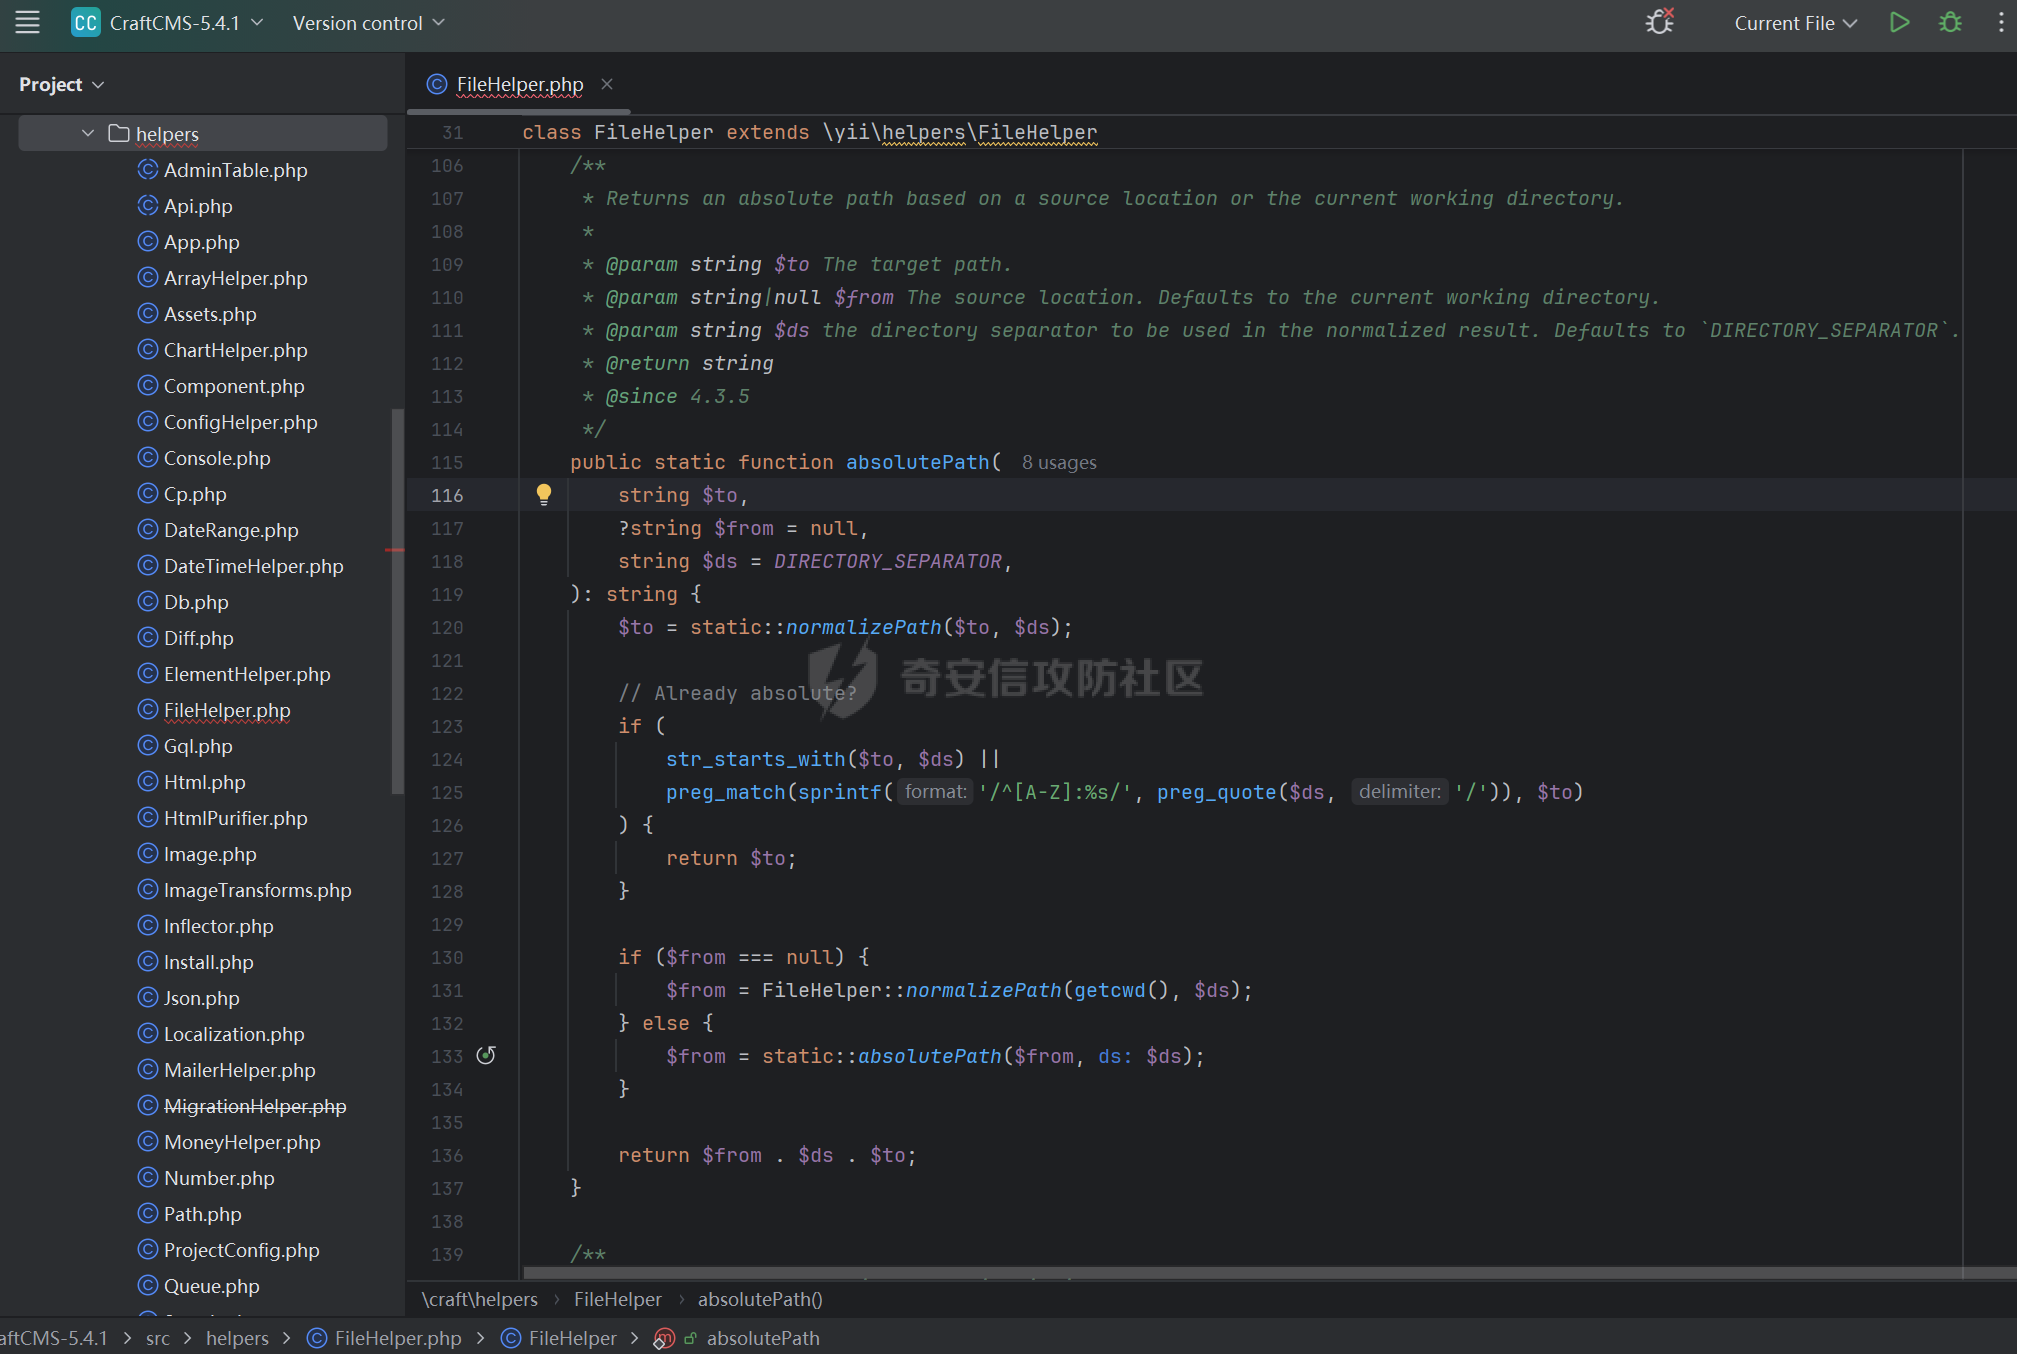Close the FileHelper.php tab
Image resolution: width=2017 pixels, height=1354 pixels.
click(607, 84)
